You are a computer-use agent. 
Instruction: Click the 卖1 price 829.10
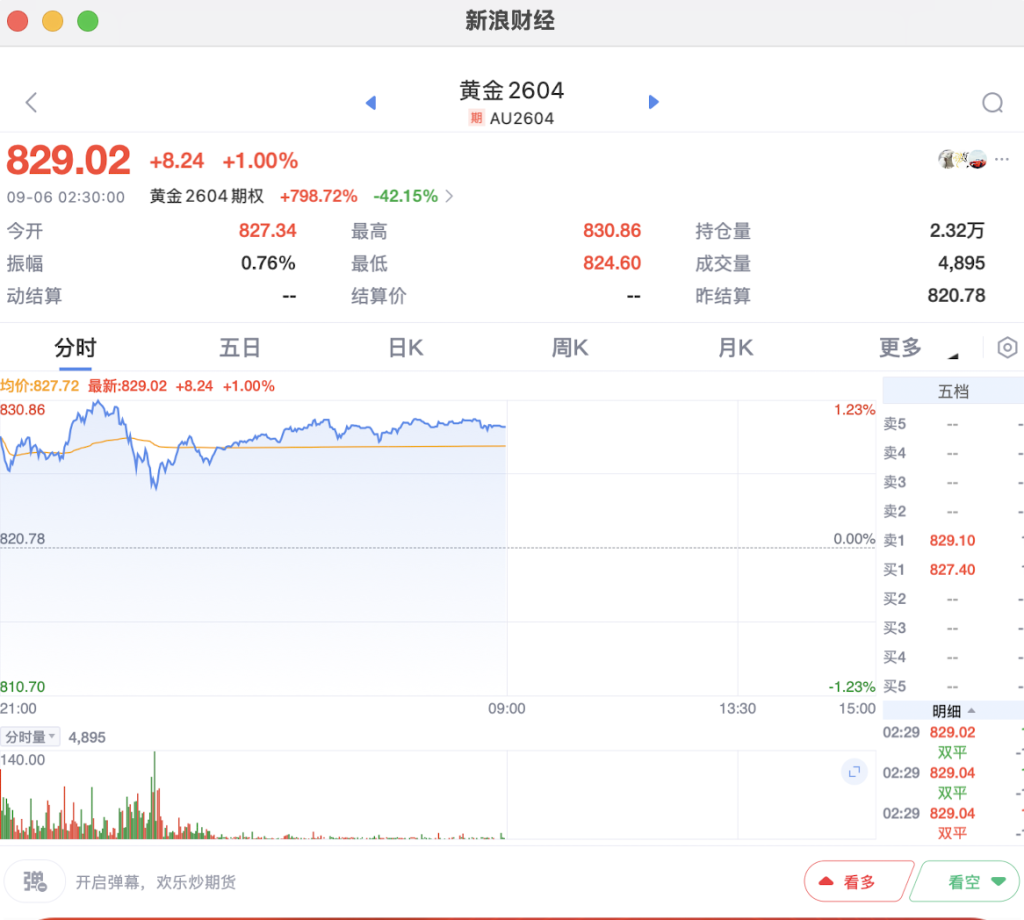952,541
